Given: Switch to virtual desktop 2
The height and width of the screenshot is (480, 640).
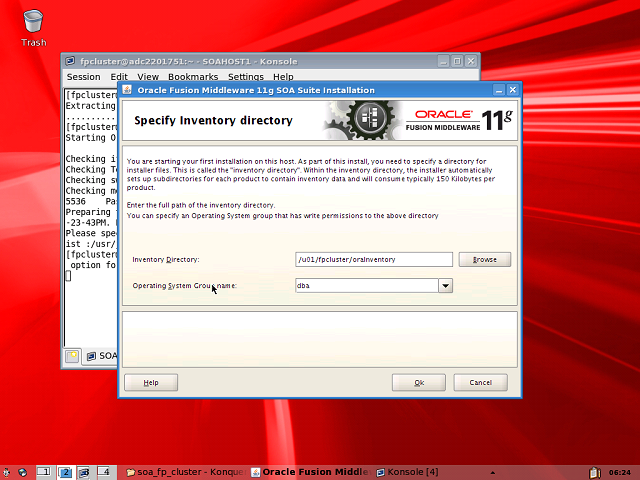Looking at the screenshot, I should tap(64, 472).
